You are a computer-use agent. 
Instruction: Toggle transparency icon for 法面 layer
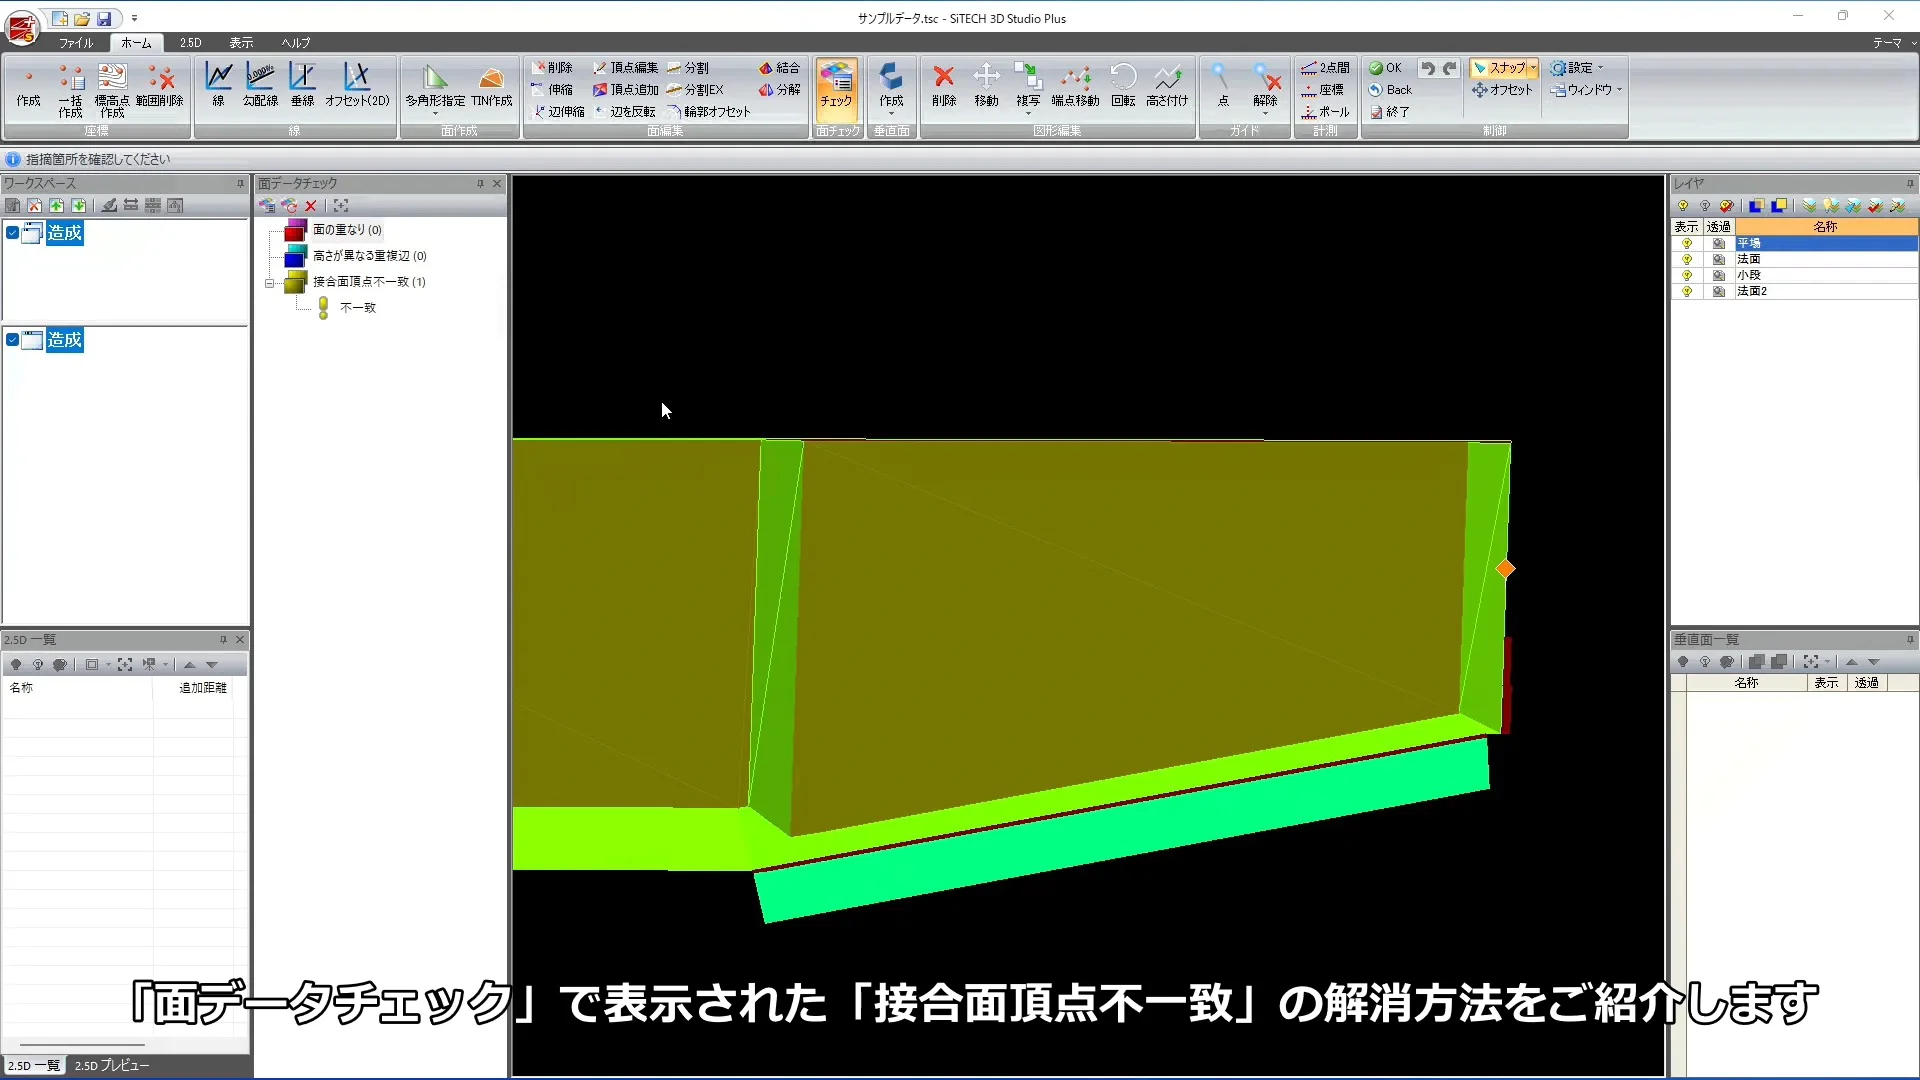coord(1719,258)
